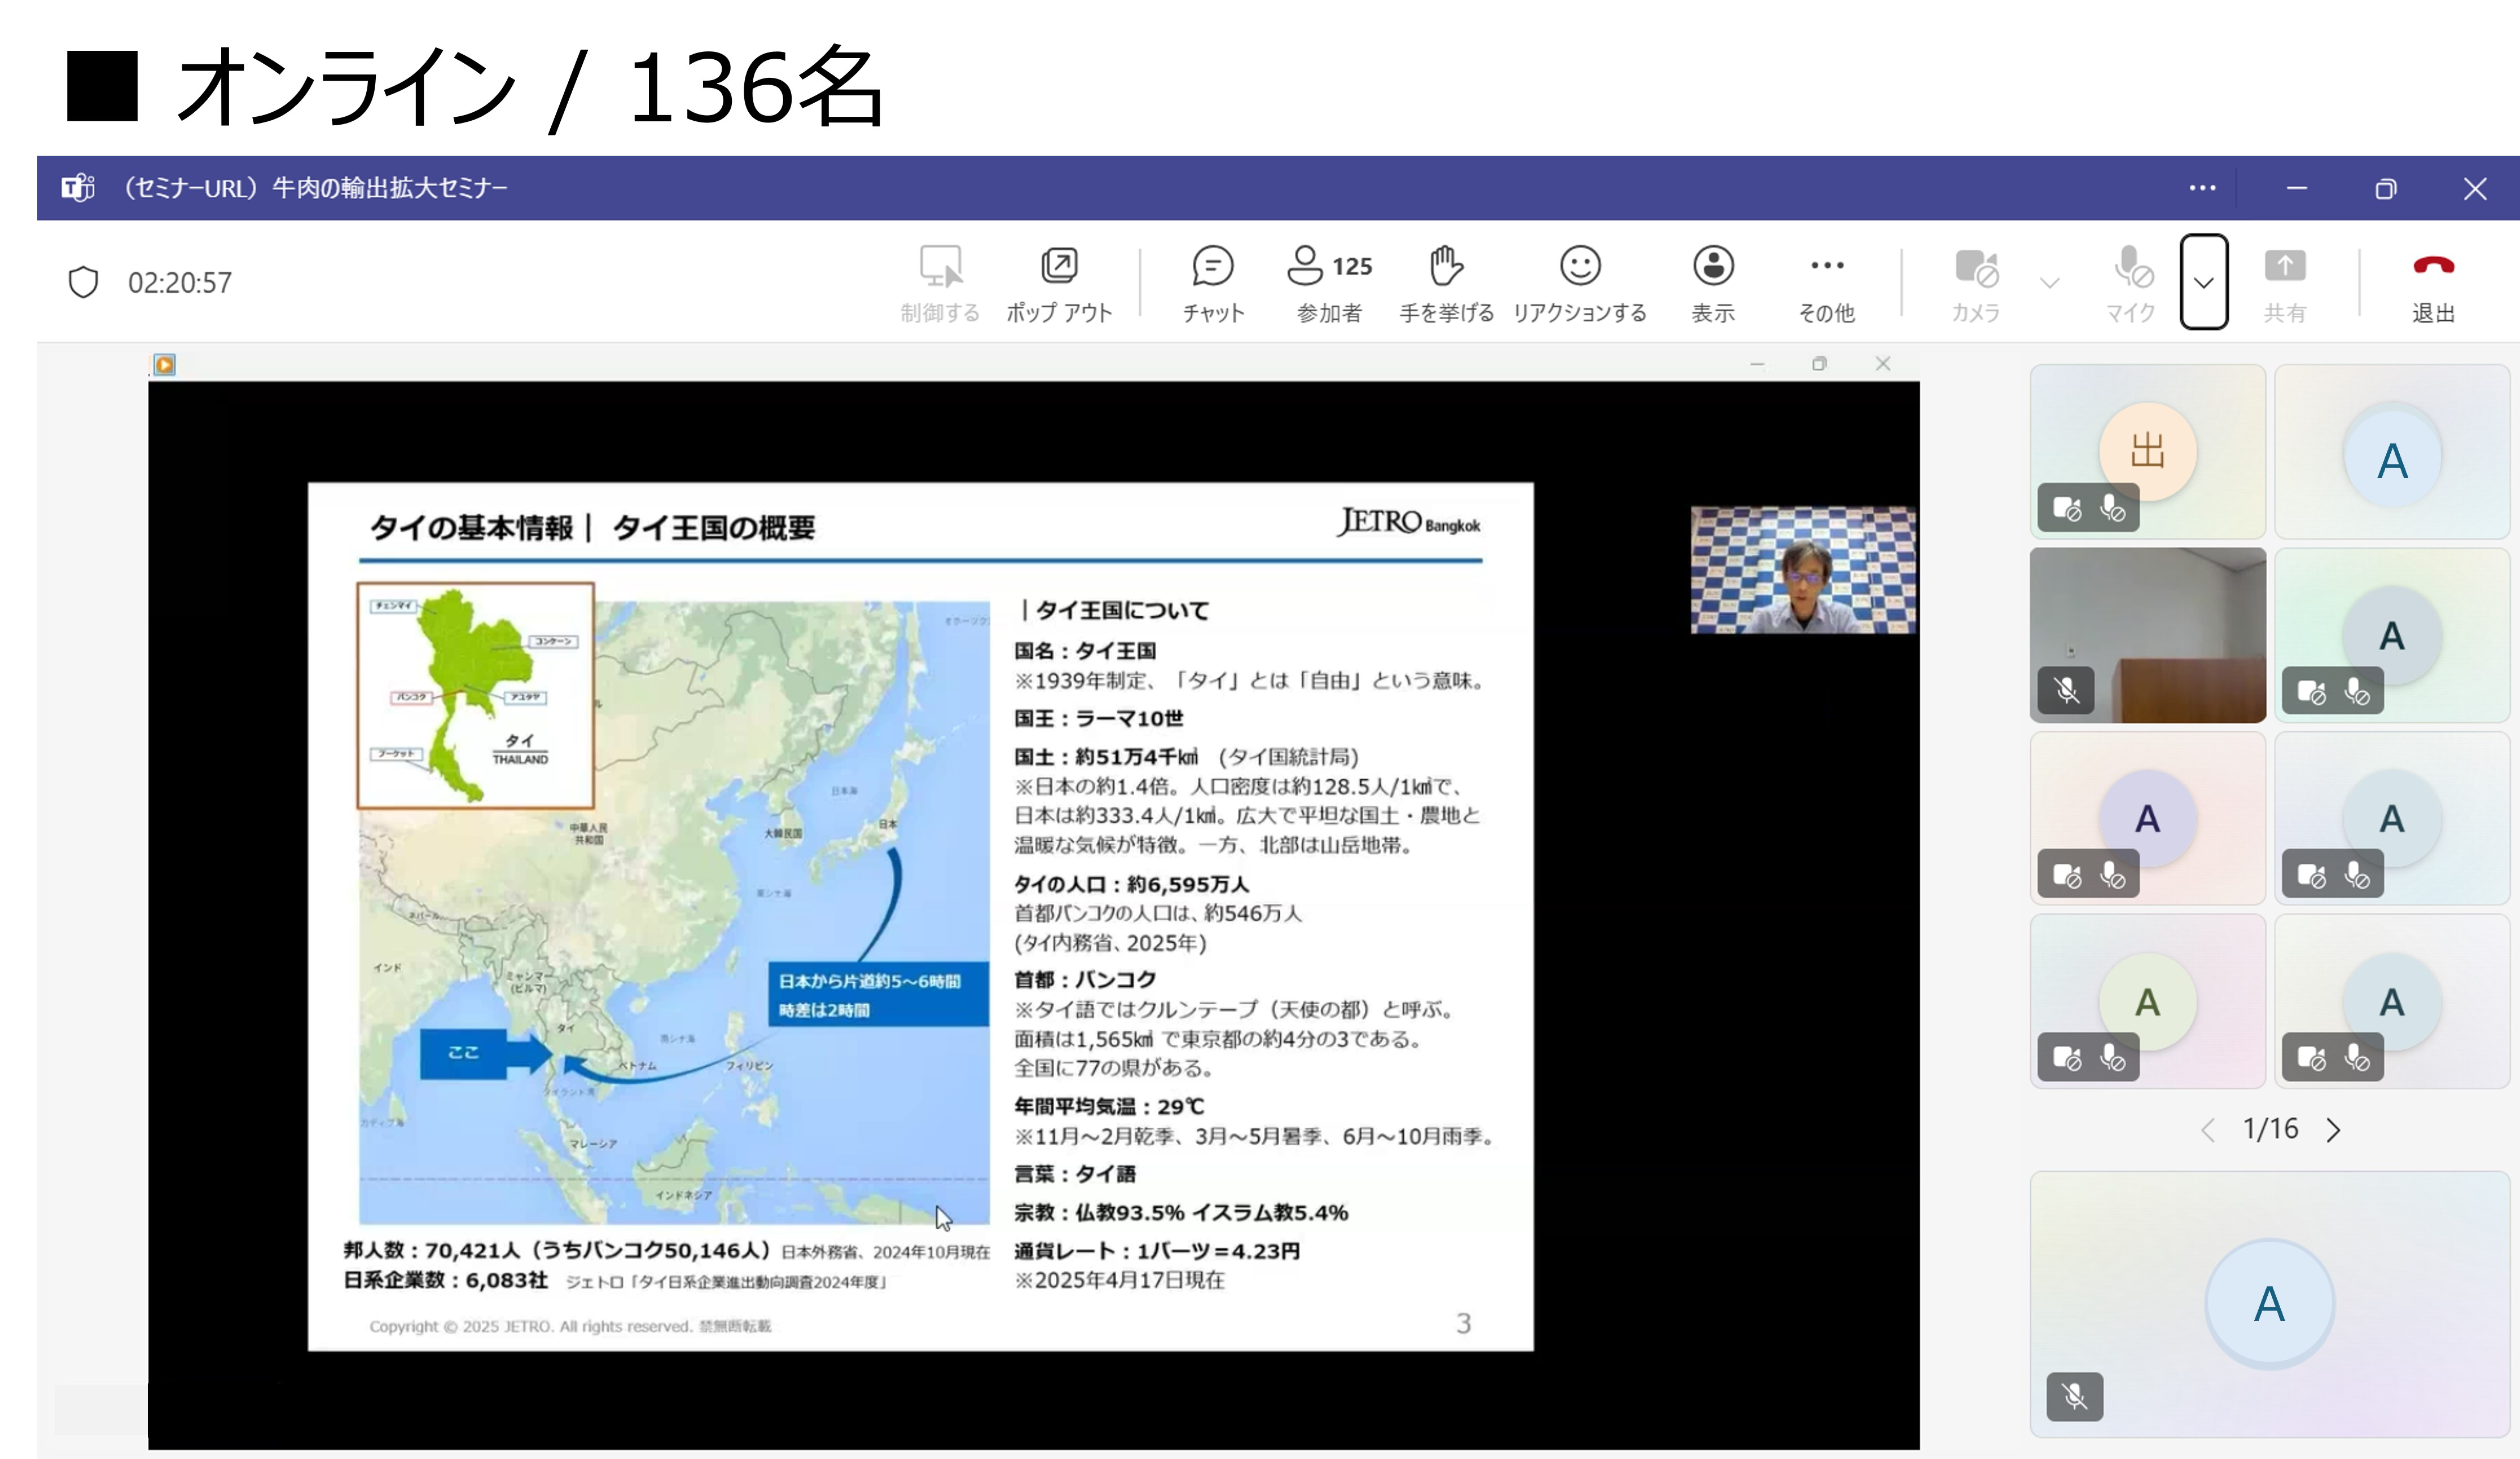
Task: Click the shield security icon beside timer
Action: click(x=83, y=282)
